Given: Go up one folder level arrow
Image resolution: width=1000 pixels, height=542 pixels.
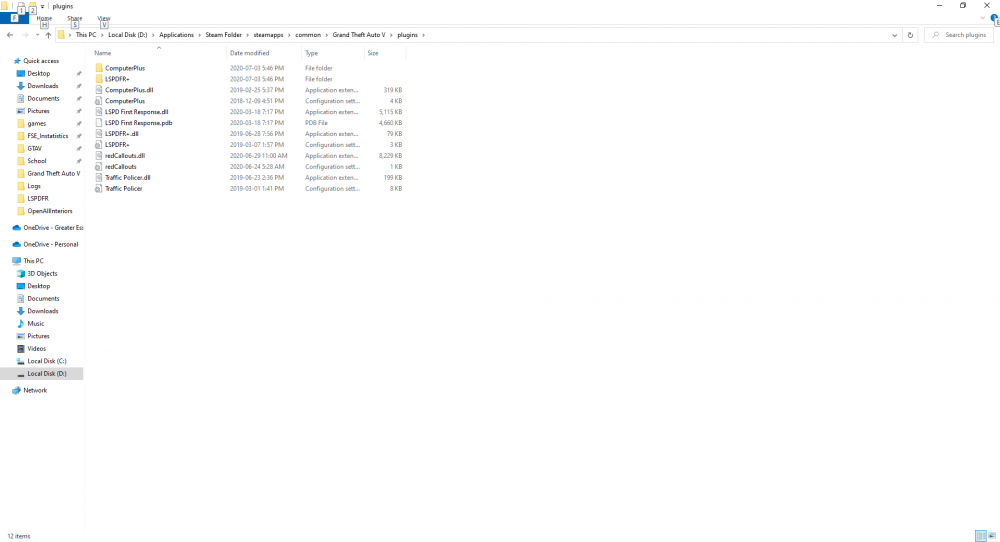Looking at the screenshot, I should pos(48,35).
